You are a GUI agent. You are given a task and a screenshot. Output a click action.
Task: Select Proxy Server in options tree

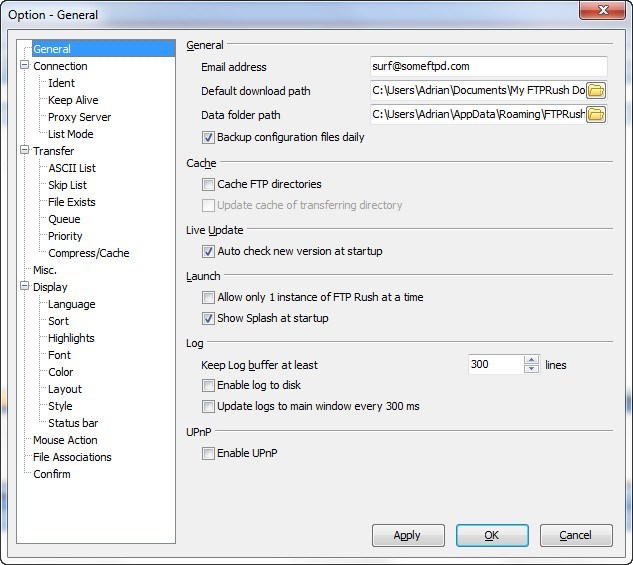[x=79, y=117]
